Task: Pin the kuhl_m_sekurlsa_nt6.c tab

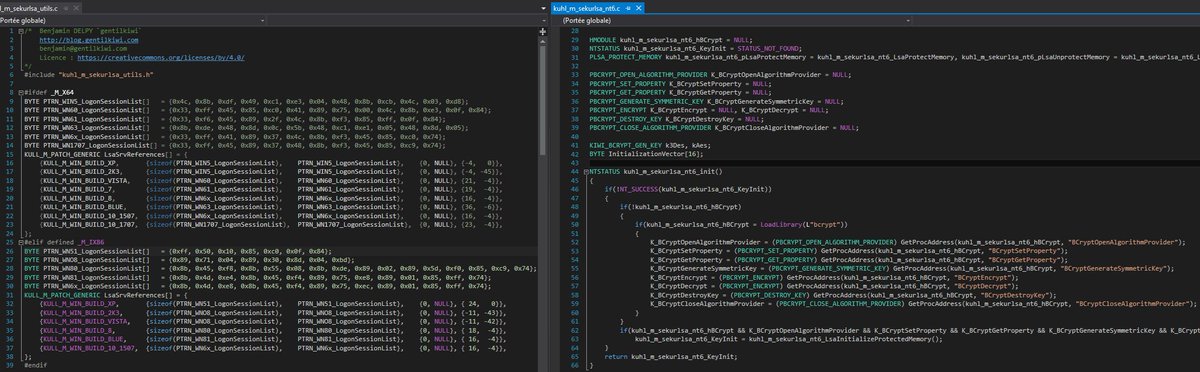Action: coord(629,8)
